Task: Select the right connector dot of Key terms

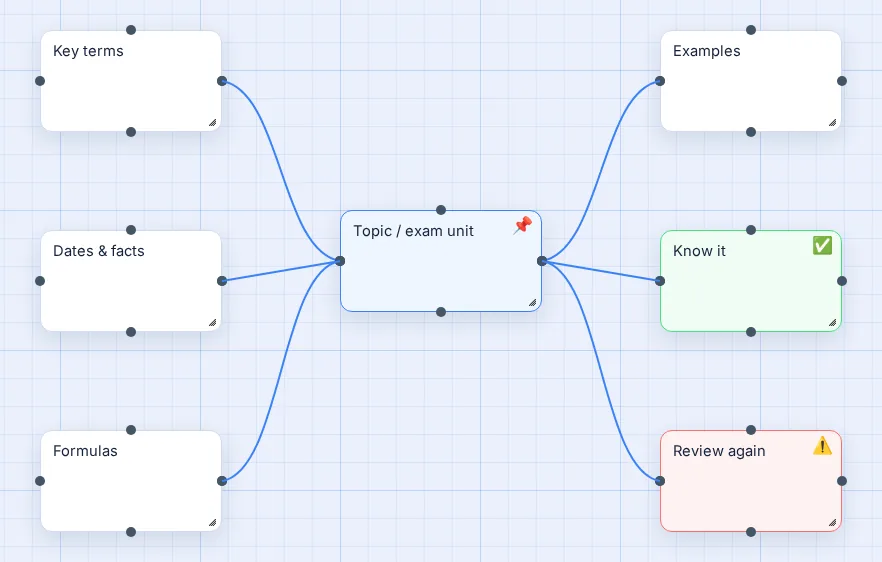Action: (222, 81)
